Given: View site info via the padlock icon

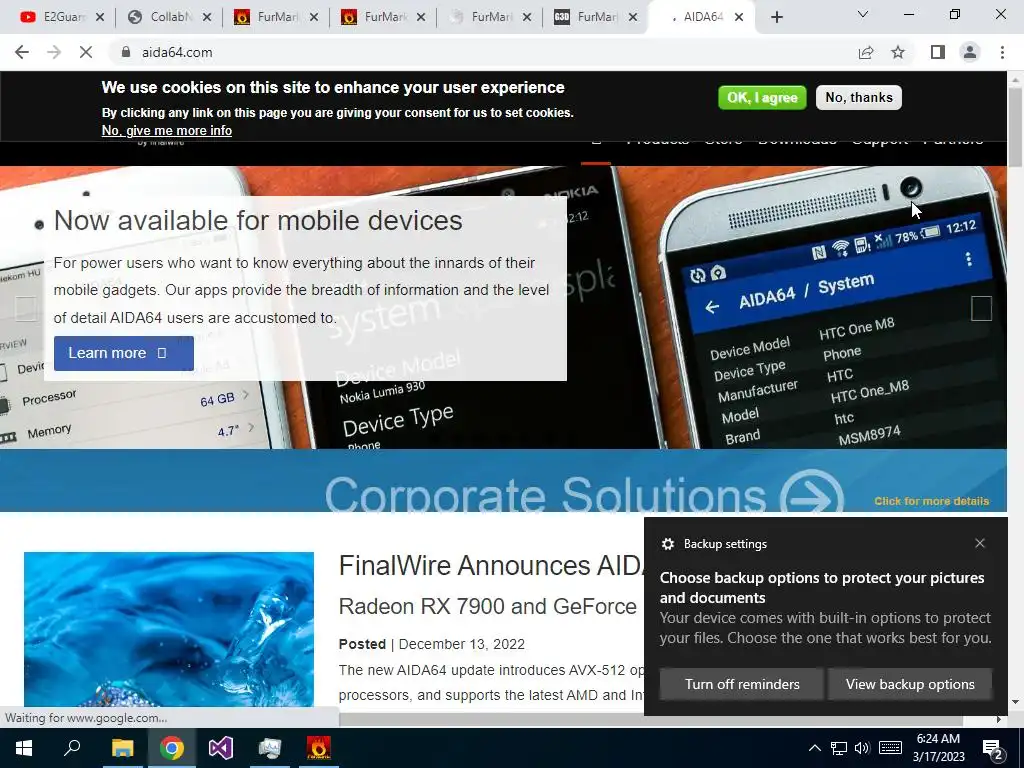Looking at the screenshot, I should pyautogui.click(x=126, y=52).
